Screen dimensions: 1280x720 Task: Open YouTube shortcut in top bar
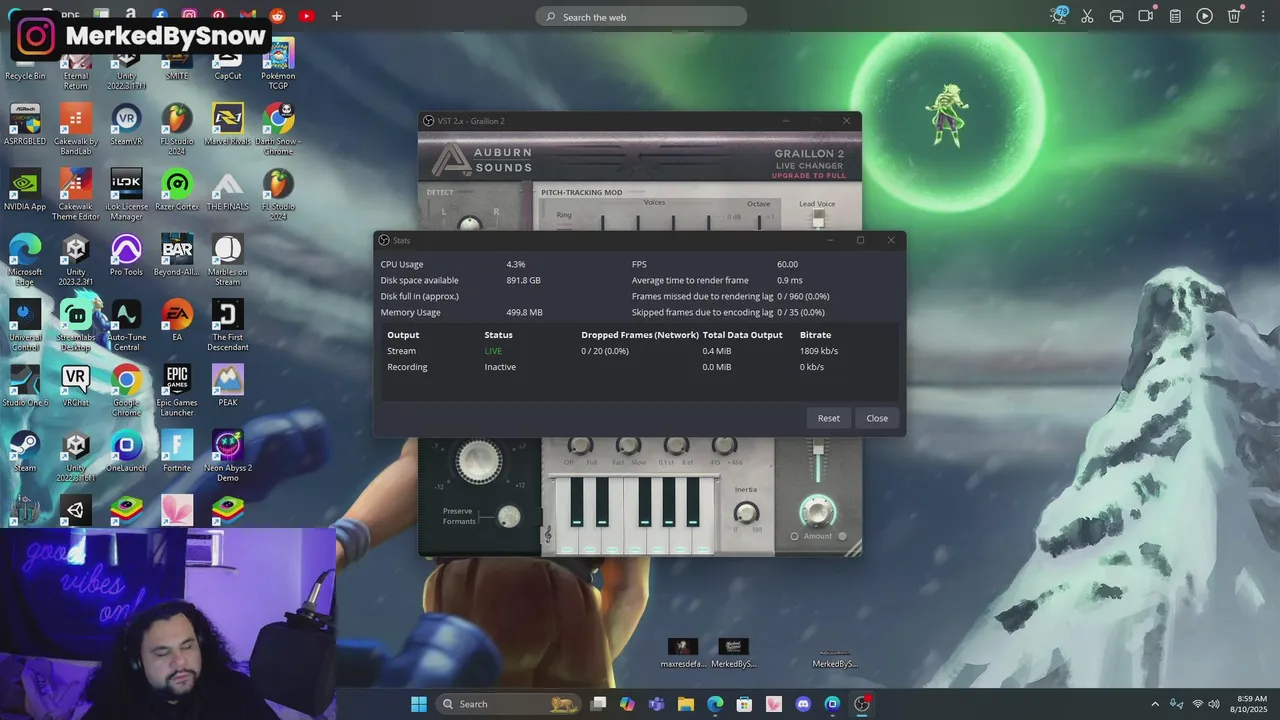click(x=306, y=16)
